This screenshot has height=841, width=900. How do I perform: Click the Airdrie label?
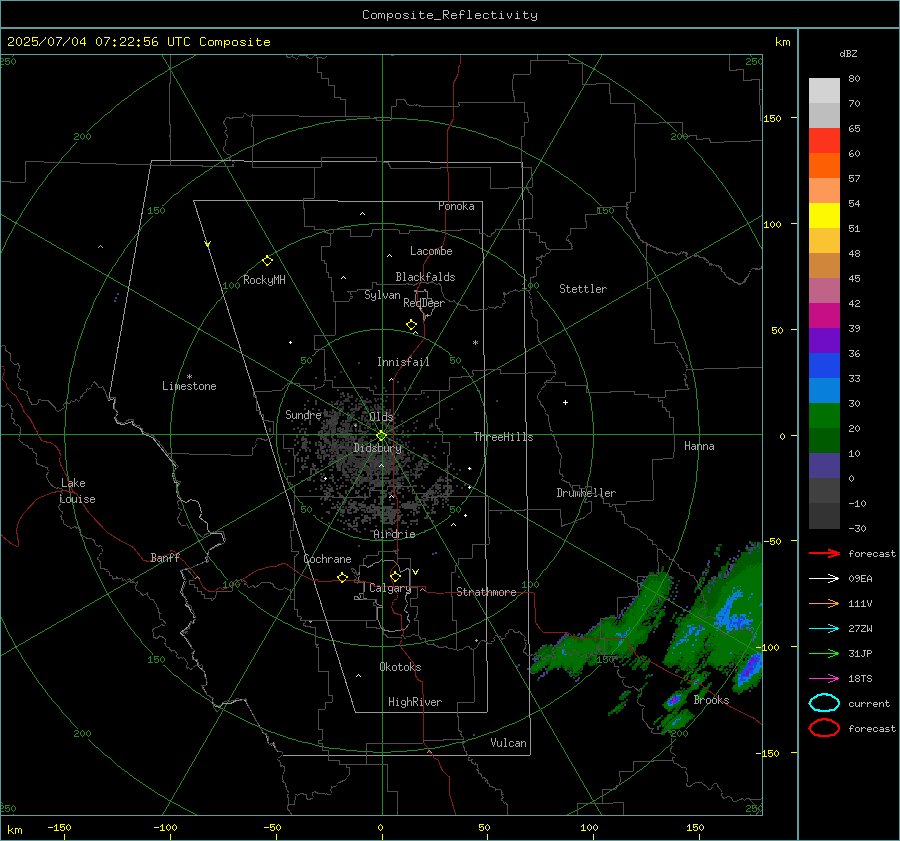coord(394,534)
